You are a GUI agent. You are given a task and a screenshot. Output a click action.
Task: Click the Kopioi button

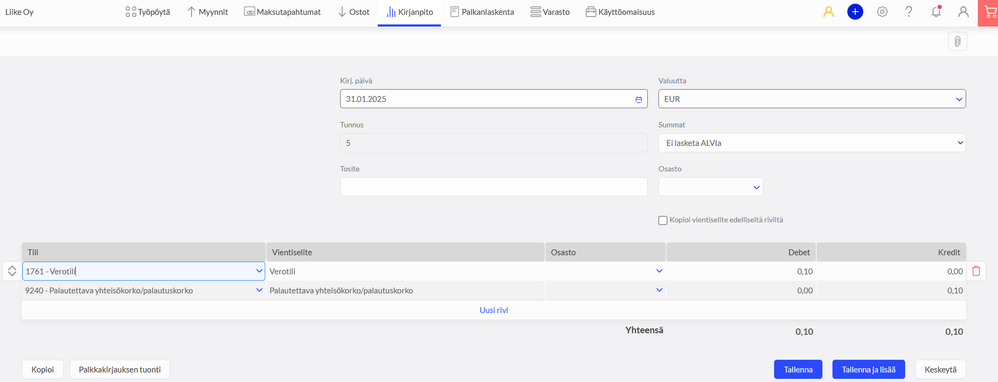tap(43, 369)
